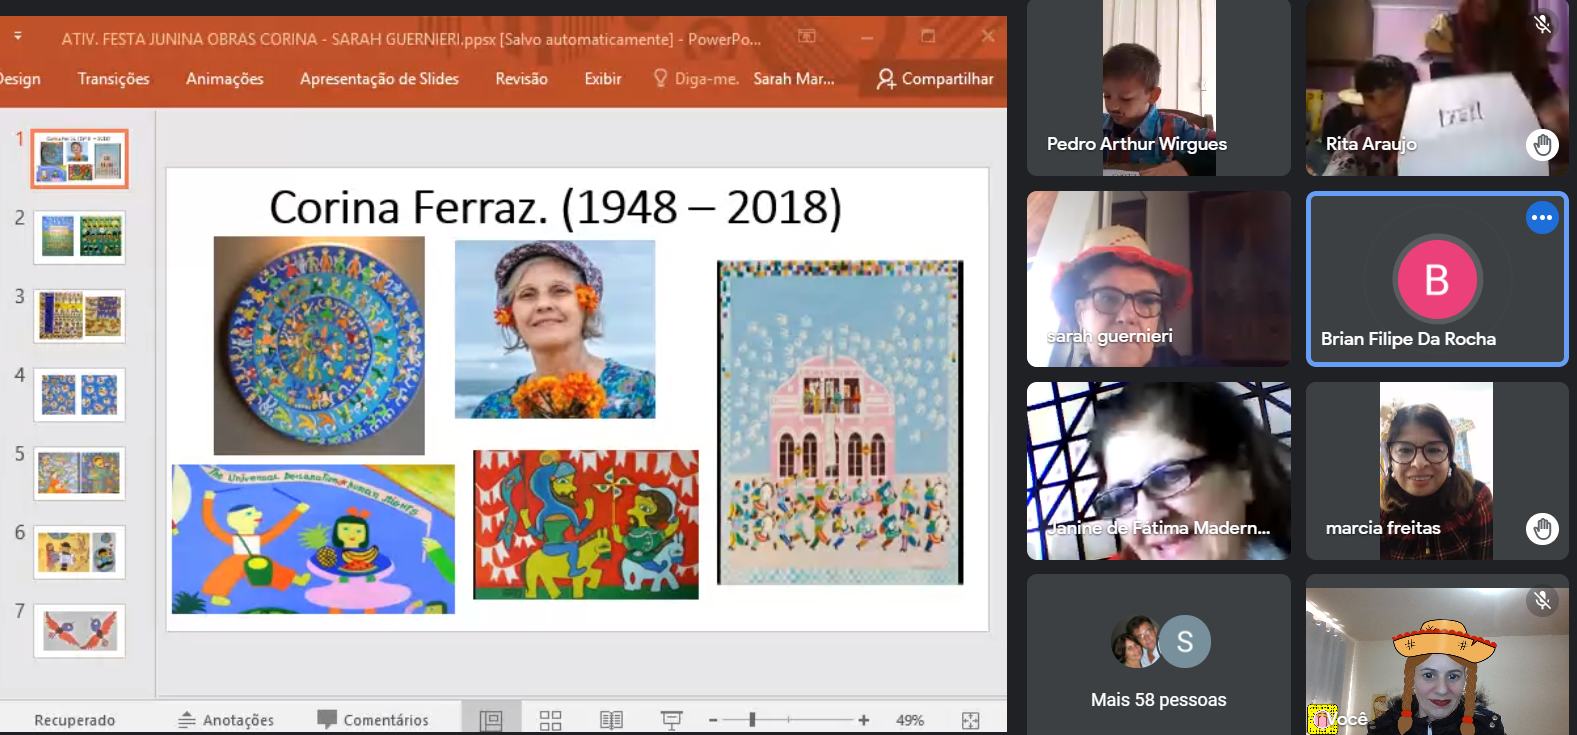Open the Apresentação de Slides tab
Screen dimensions: 1577x735
coord(379,79)
